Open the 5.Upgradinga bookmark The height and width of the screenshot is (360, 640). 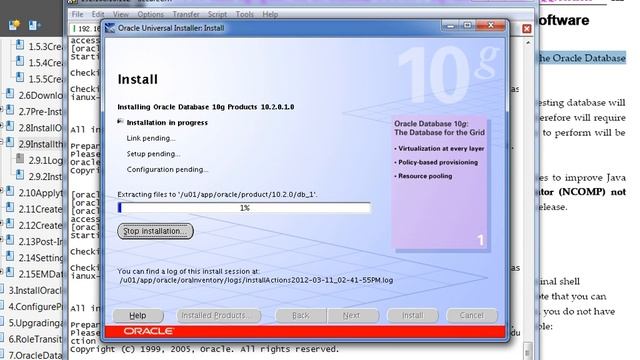[x=36, y=323]
